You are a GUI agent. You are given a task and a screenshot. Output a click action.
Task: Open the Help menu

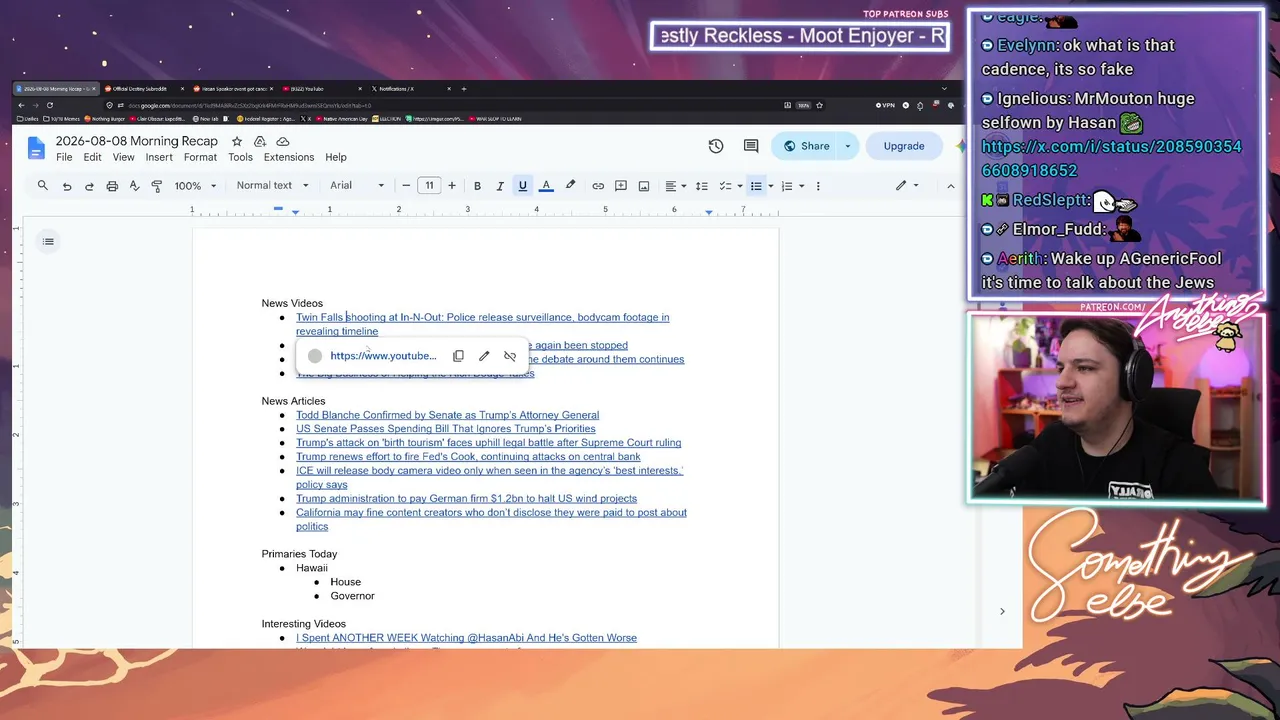[x=336, y=158]
